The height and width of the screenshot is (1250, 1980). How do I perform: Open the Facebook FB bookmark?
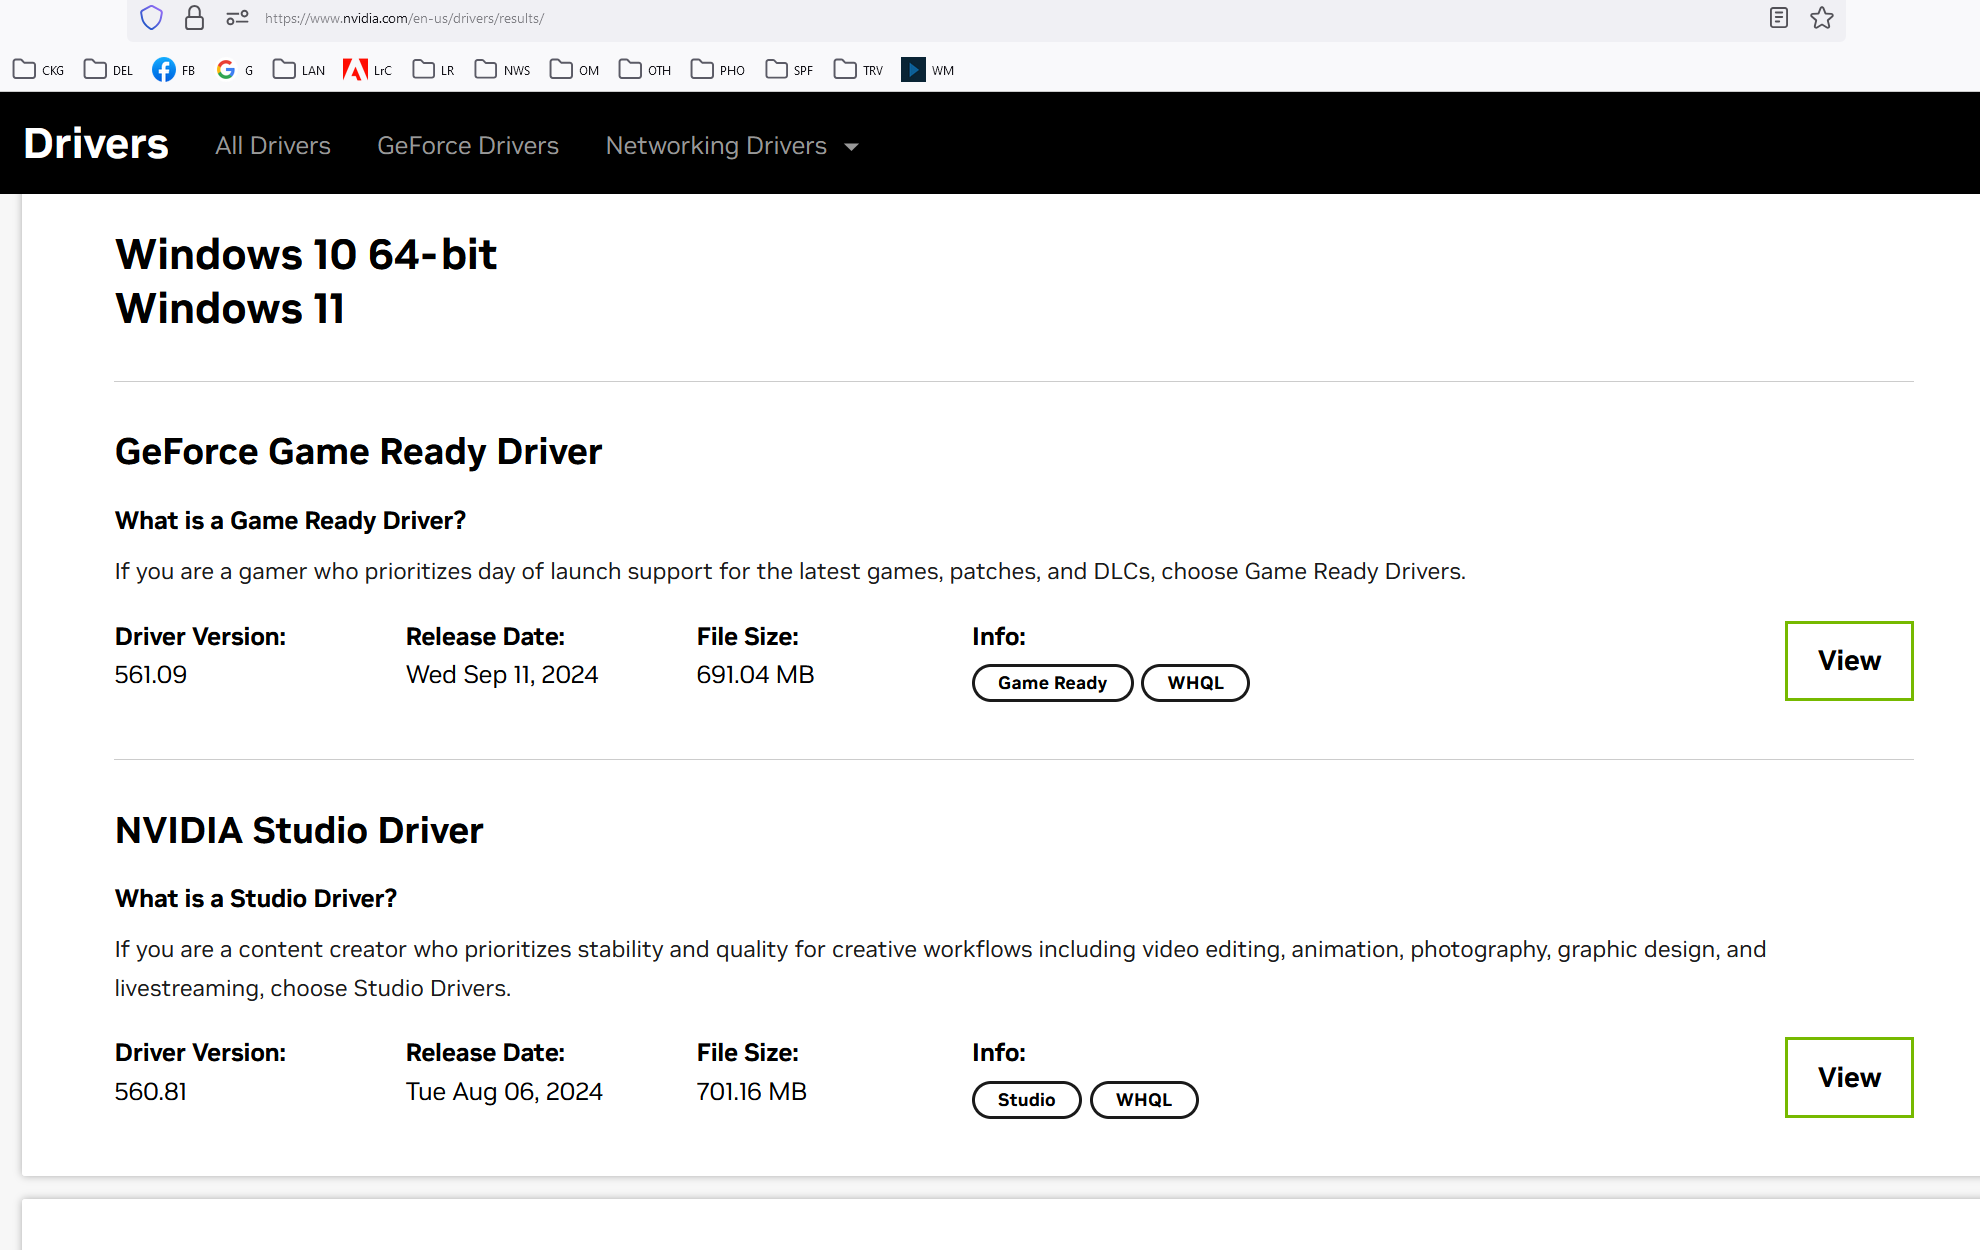coord(173,70)
